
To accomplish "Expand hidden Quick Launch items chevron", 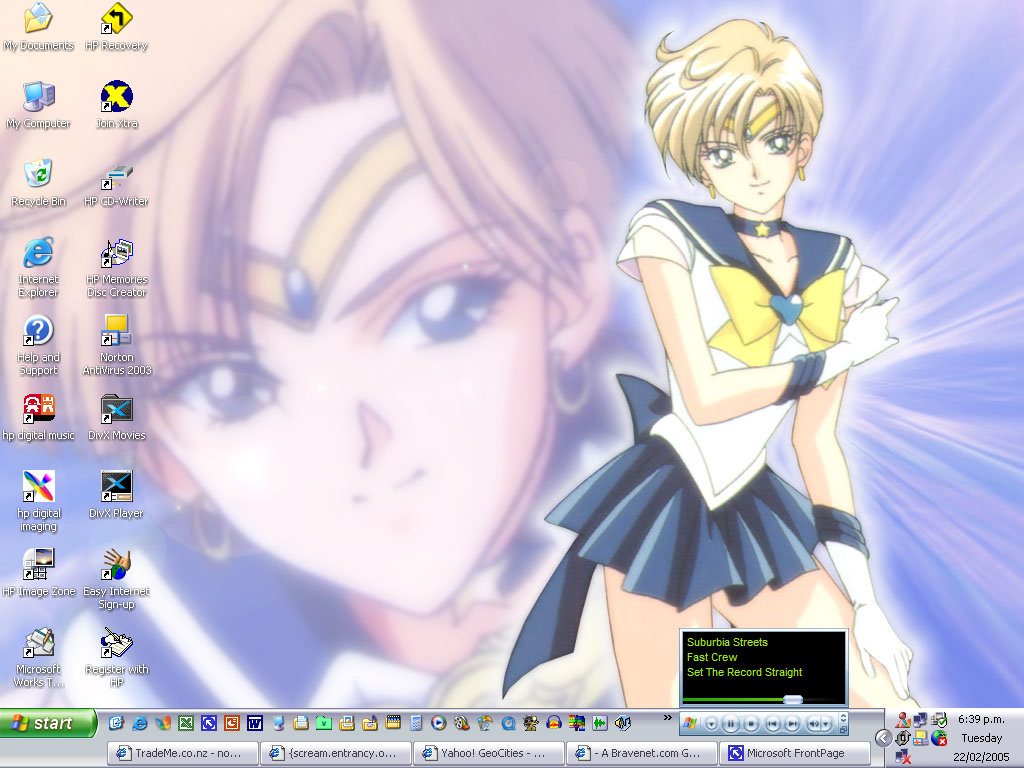I will (x=667, y=718).
